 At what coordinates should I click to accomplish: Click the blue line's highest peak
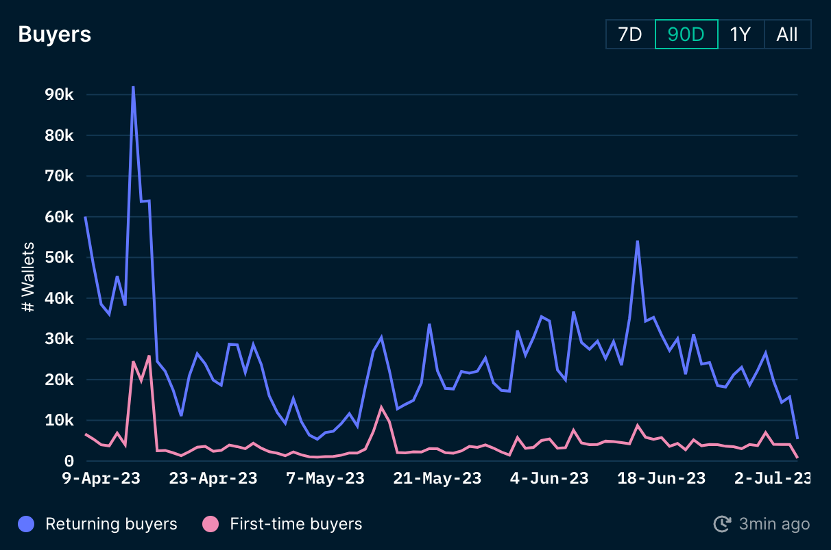pyautogui.click(x=133, y=87)
